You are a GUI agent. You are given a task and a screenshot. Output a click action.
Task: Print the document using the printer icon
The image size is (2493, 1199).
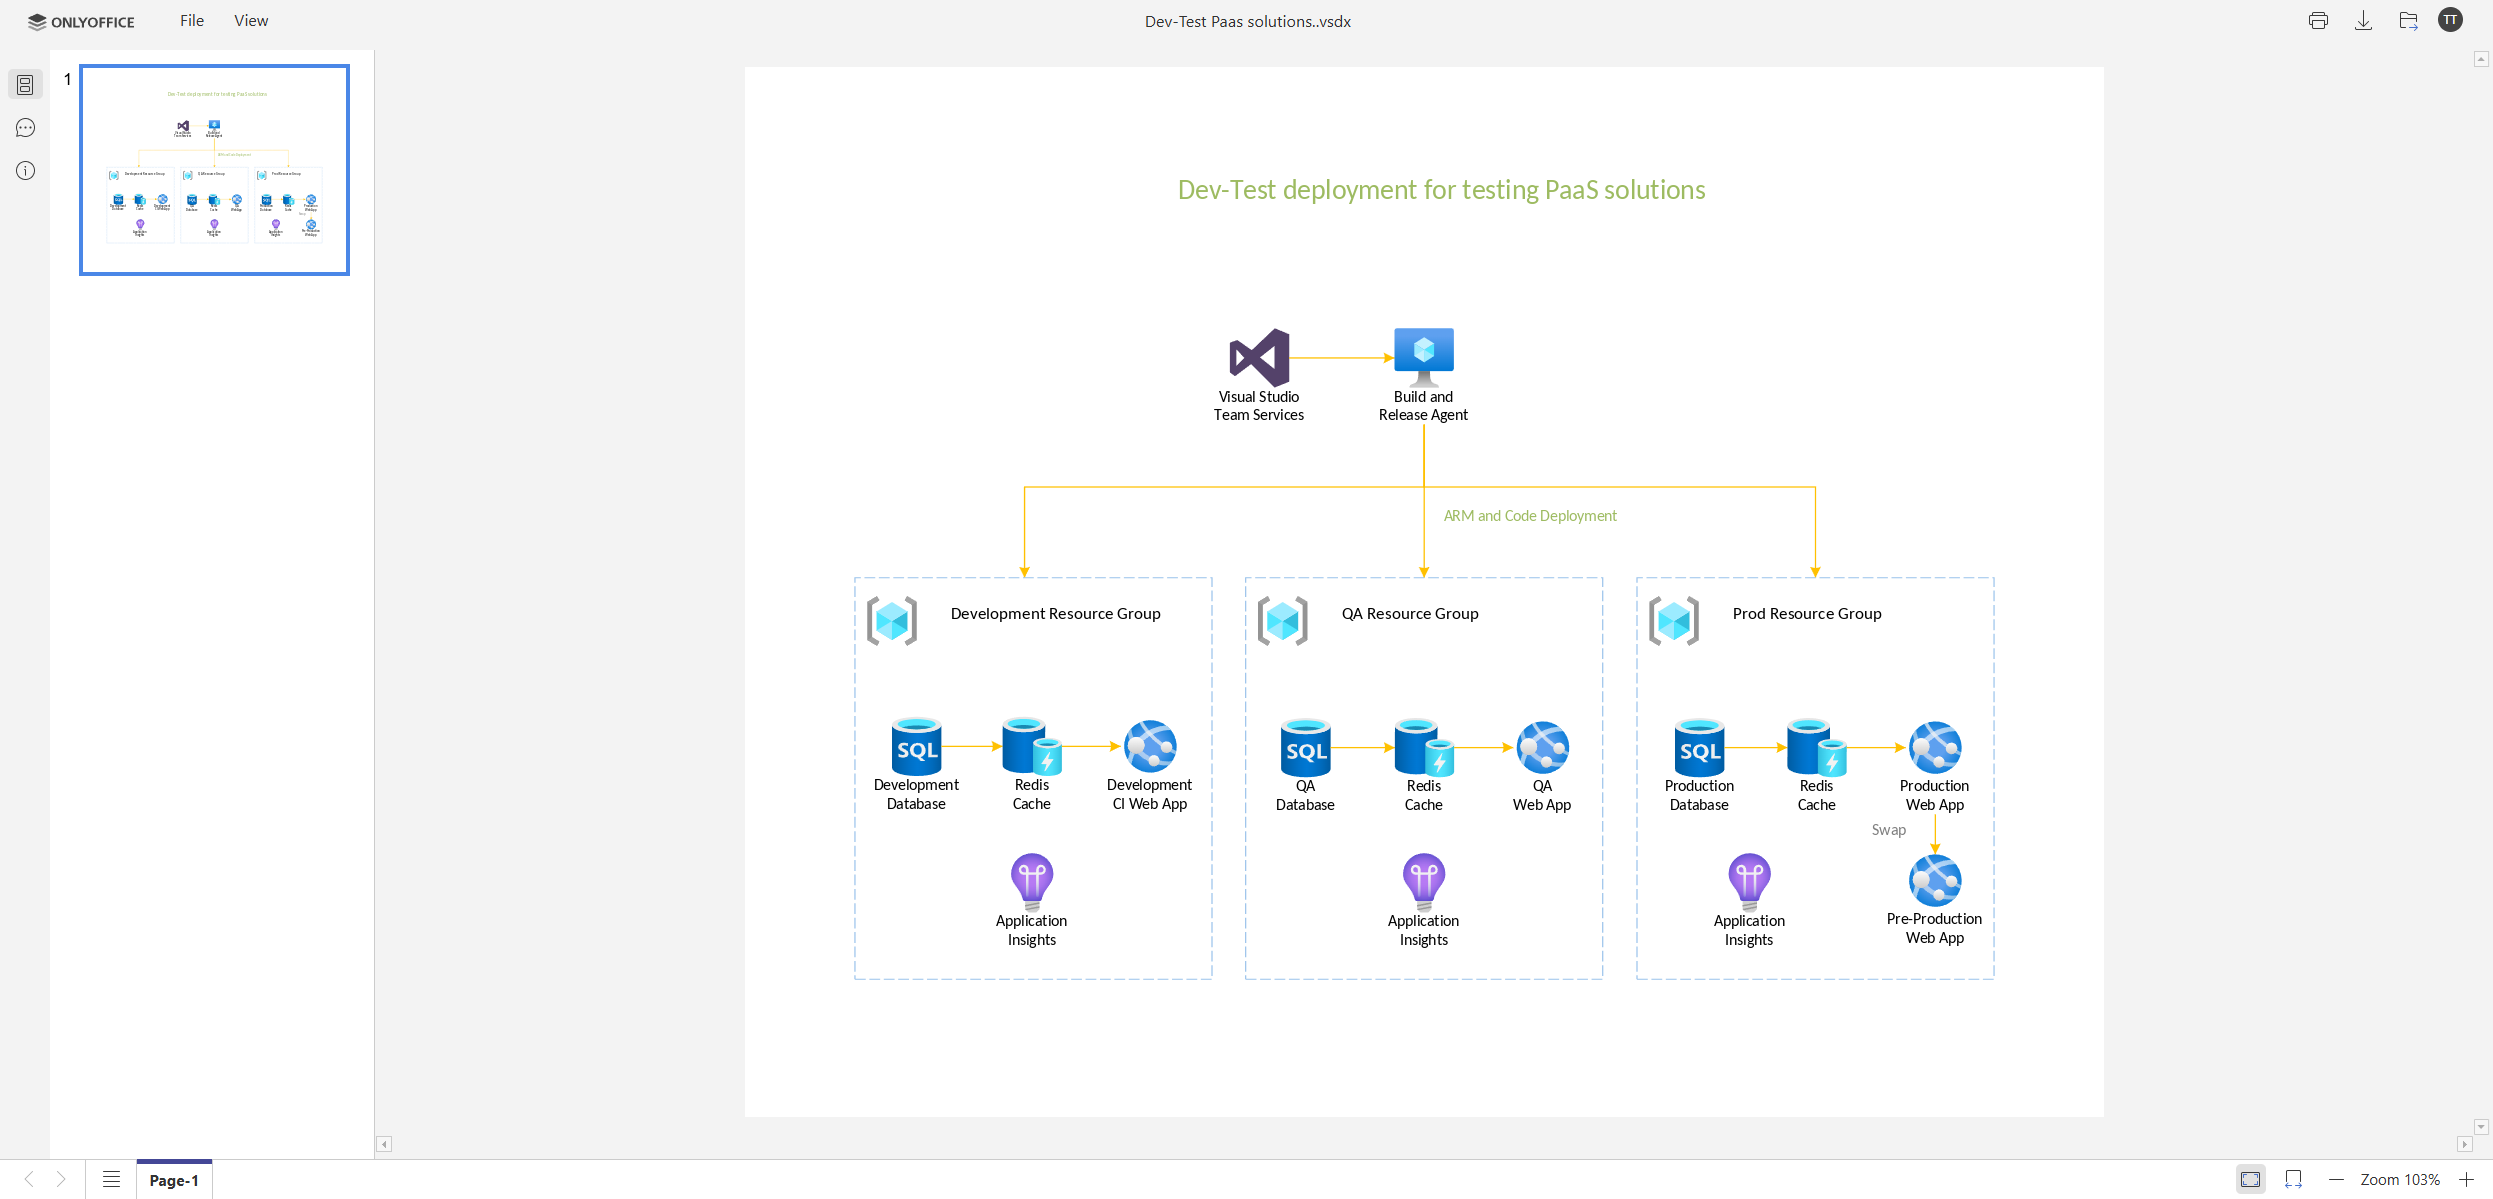click(2318, 20)
